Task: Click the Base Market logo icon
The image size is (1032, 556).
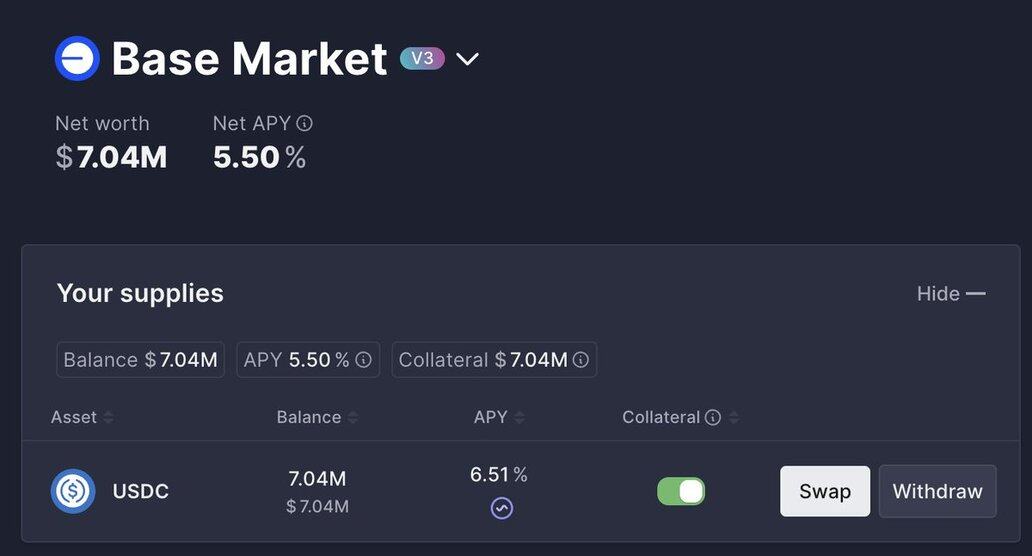Action: coord(77,58)
